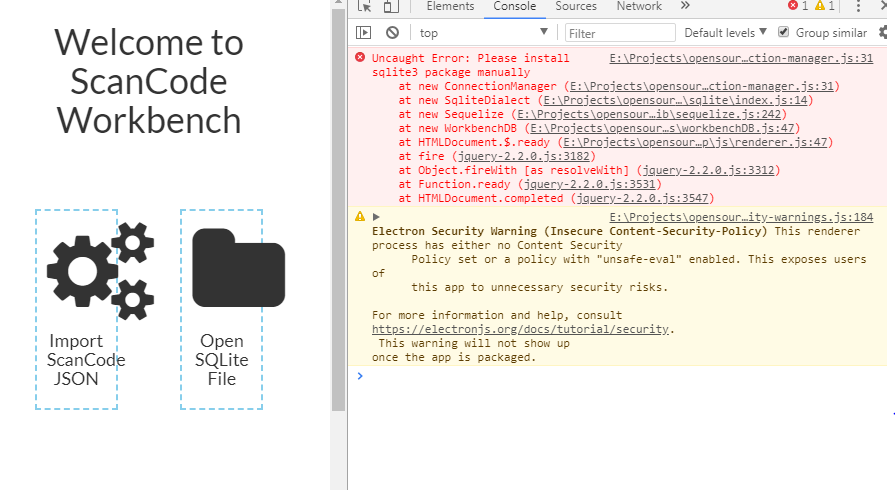Open the DevTools three-dot customize menu
895x490 pixels.
(858, 6)
